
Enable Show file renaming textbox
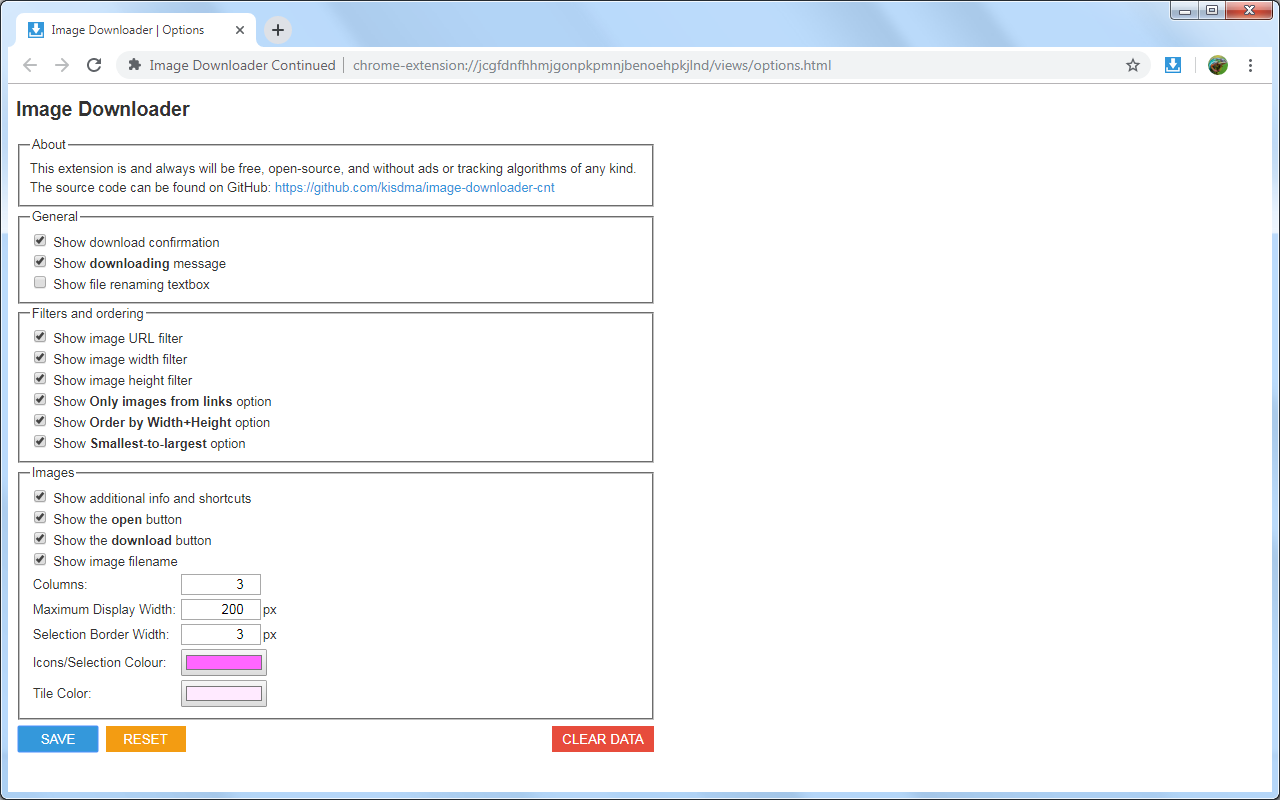tap(40, 283)
